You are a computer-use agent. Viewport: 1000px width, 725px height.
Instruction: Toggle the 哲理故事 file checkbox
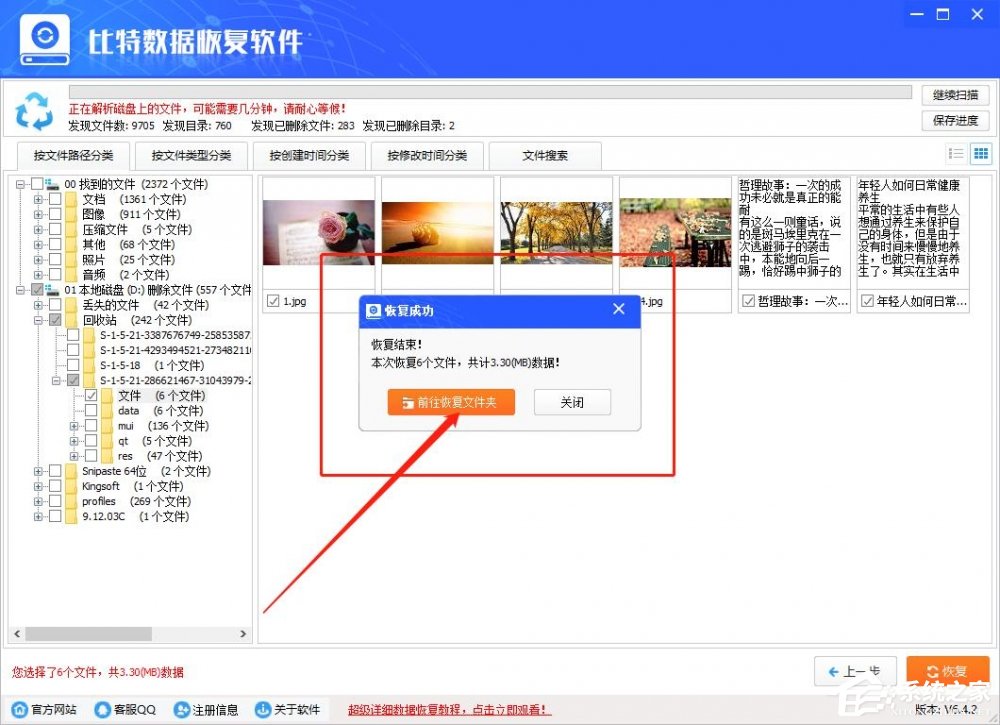(x=748, y=301)
